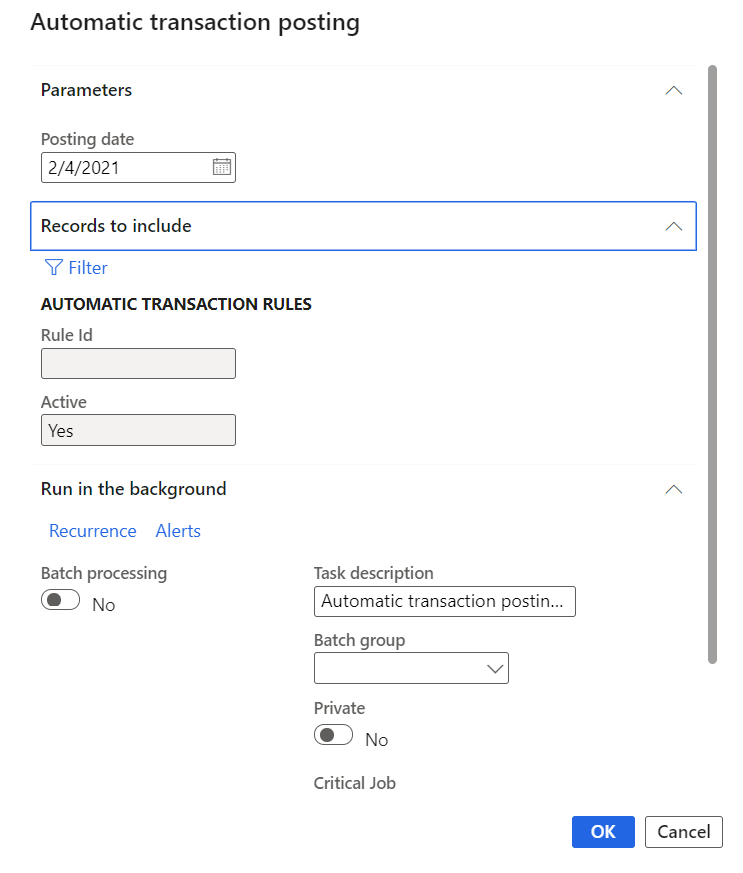Click the Records to include header title
The width and height of the screenshot is (743, 873).
116,226
